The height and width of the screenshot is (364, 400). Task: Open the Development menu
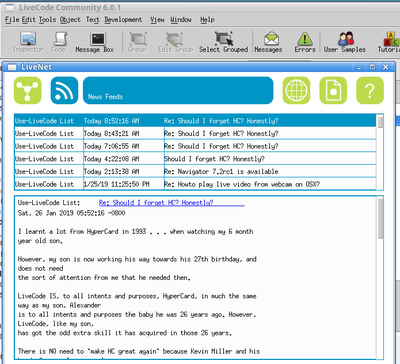[x=123, y=20]
